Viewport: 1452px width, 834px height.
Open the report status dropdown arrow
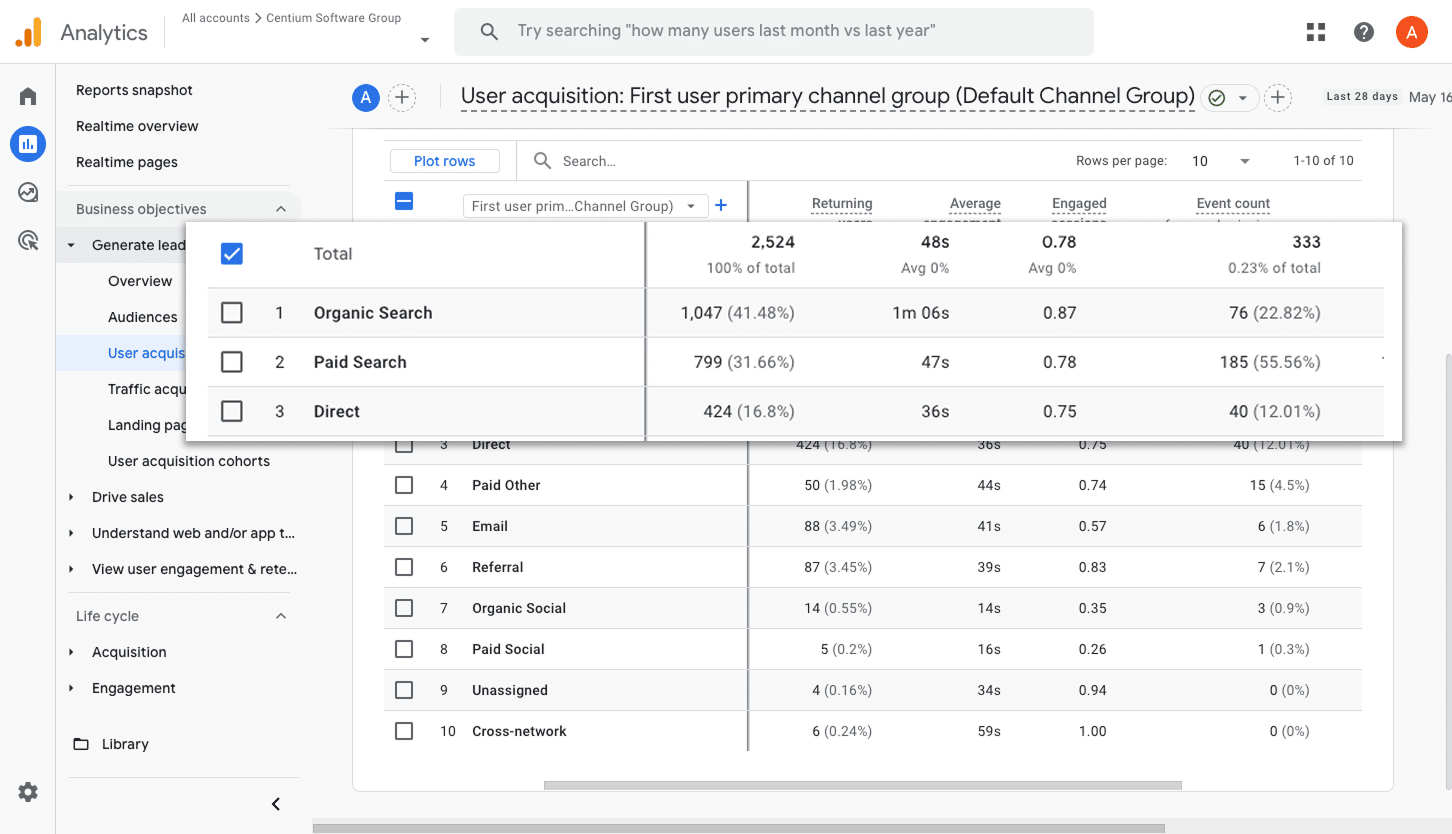[1243, 98]
